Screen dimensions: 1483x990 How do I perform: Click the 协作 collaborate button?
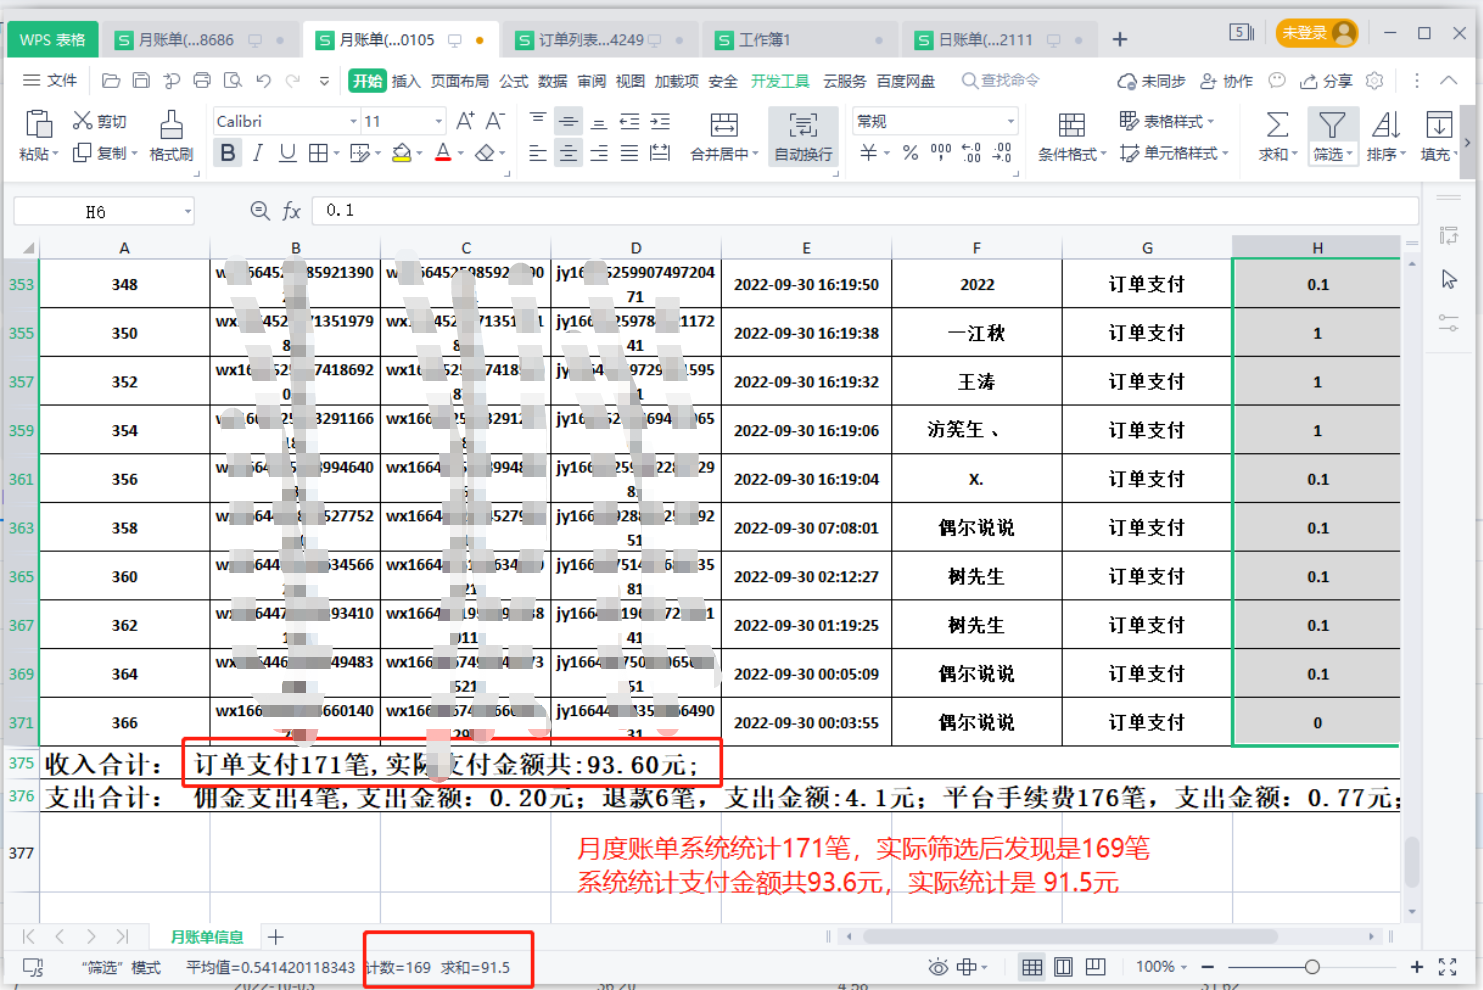pyautogui.click(x=1227, y=81)
